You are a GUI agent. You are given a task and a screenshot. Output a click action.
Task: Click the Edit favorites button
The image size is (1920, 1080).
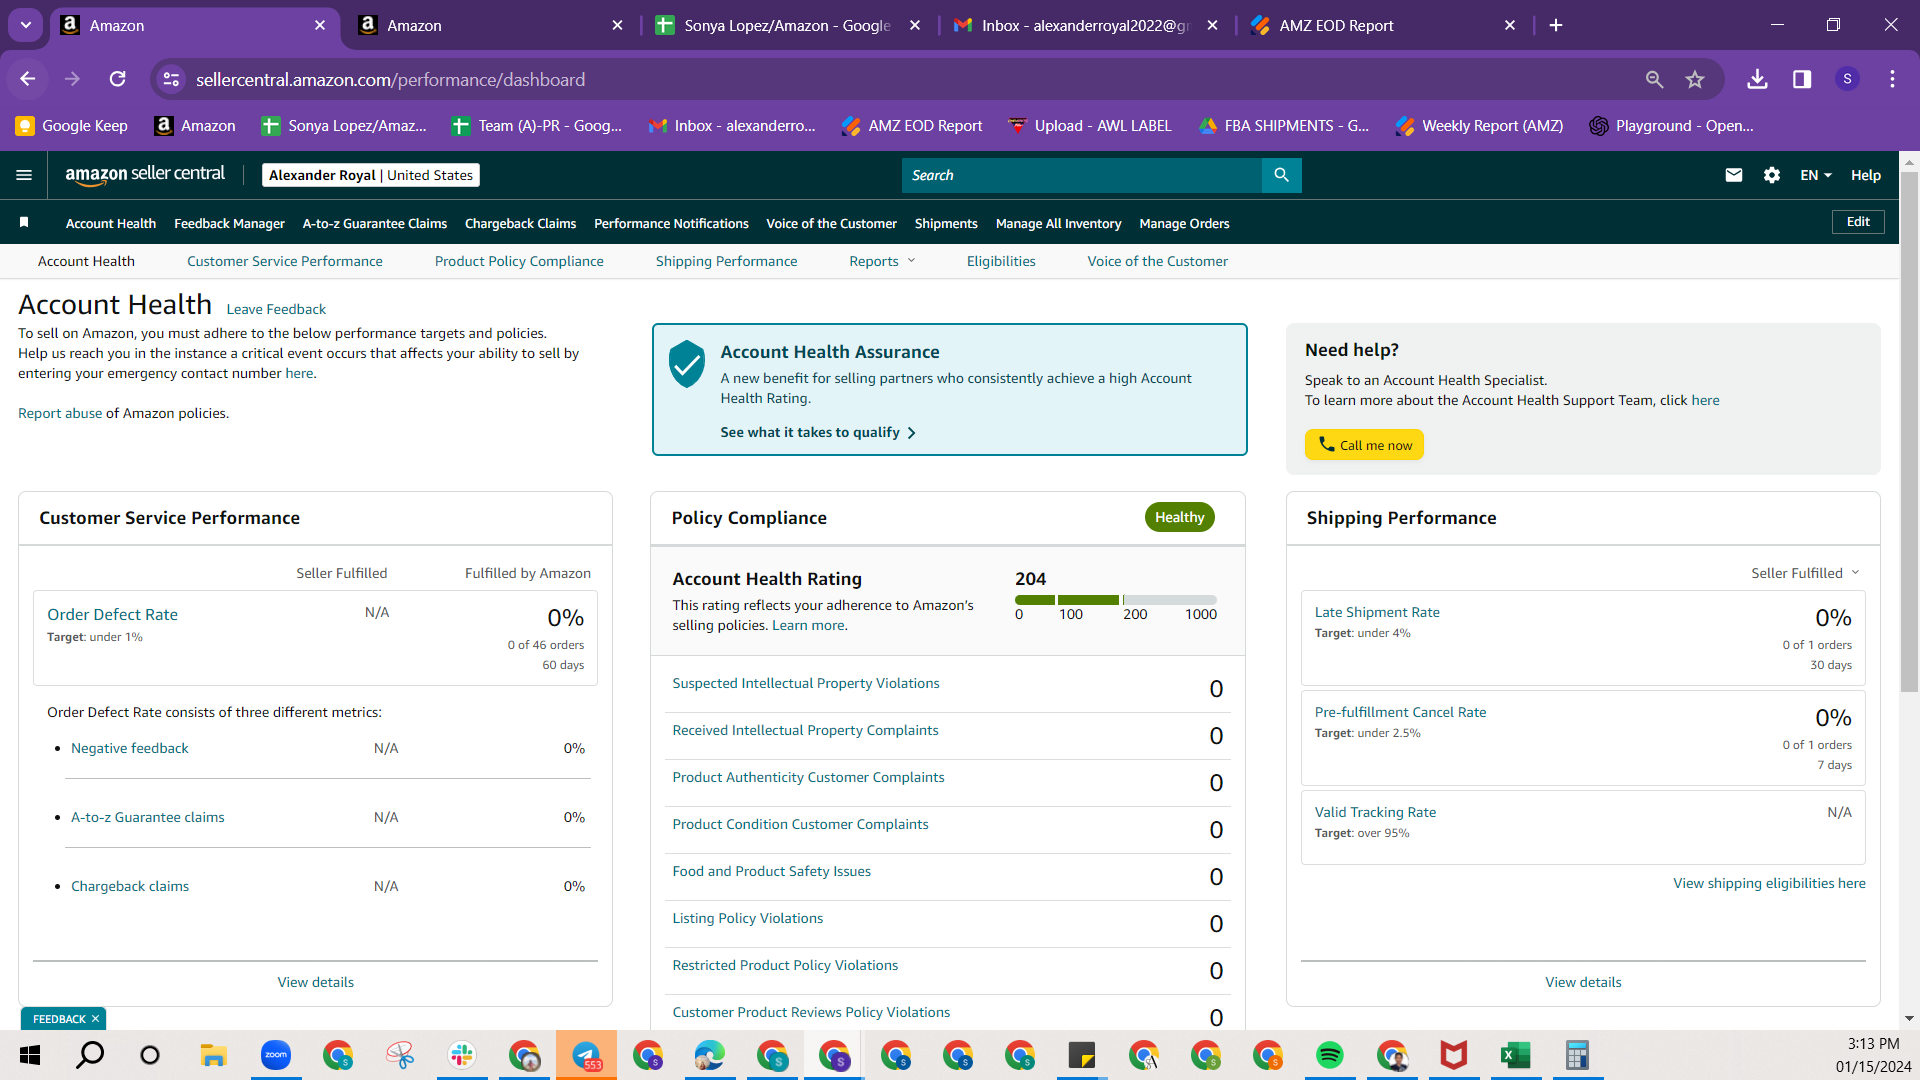point(1858,222)
